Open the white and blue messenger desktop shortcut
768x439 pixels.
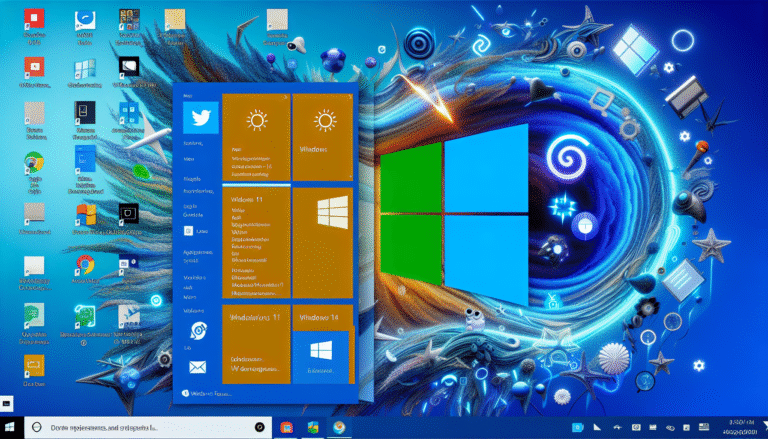pyautogui.click(x=85, y=21)
